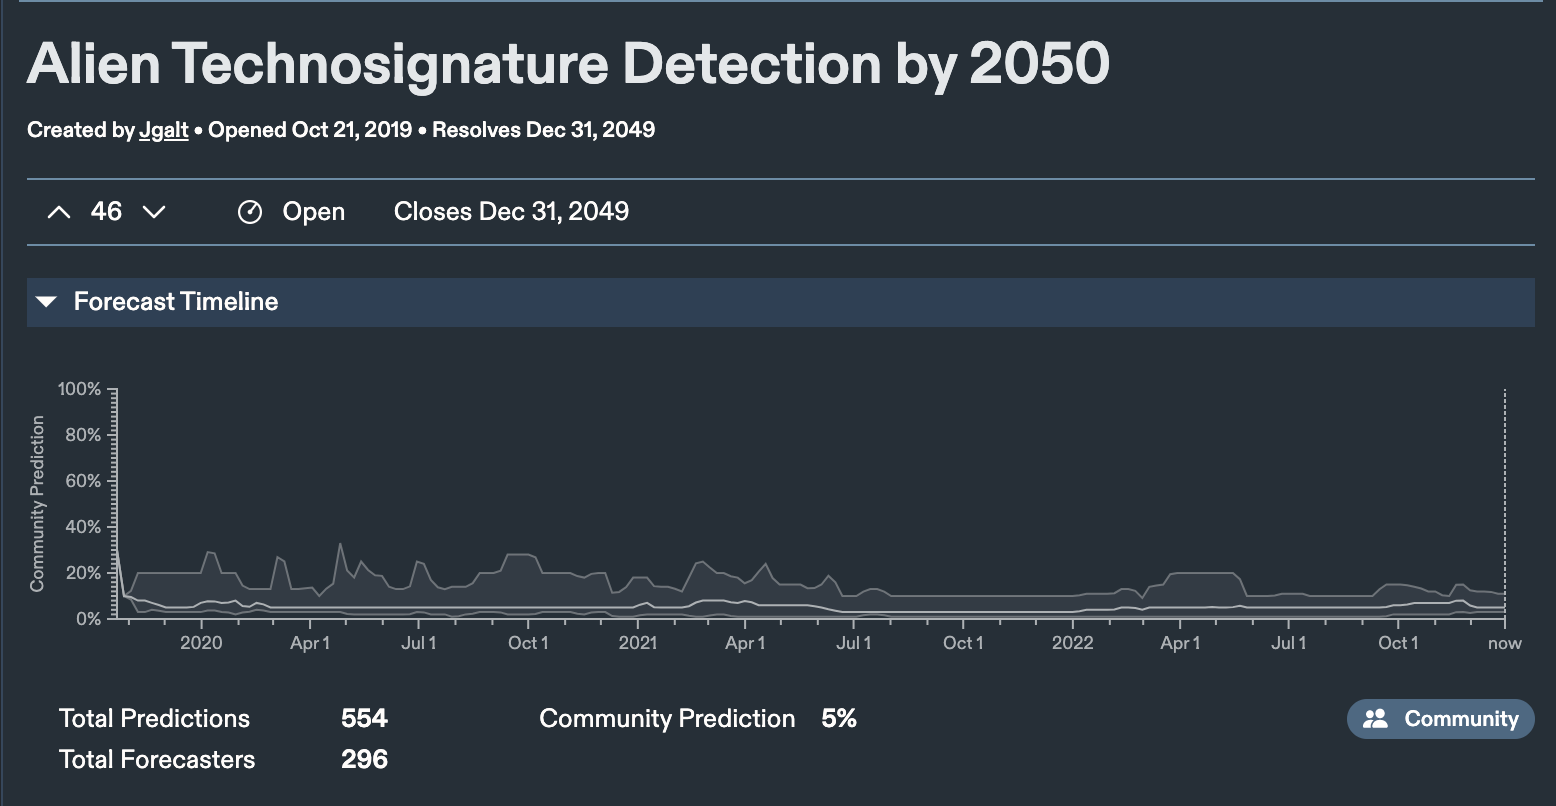Click the 100% label on the chart's vertical axis
The width and height of the screenshot is (1556, 806).
tap(81, 389)
